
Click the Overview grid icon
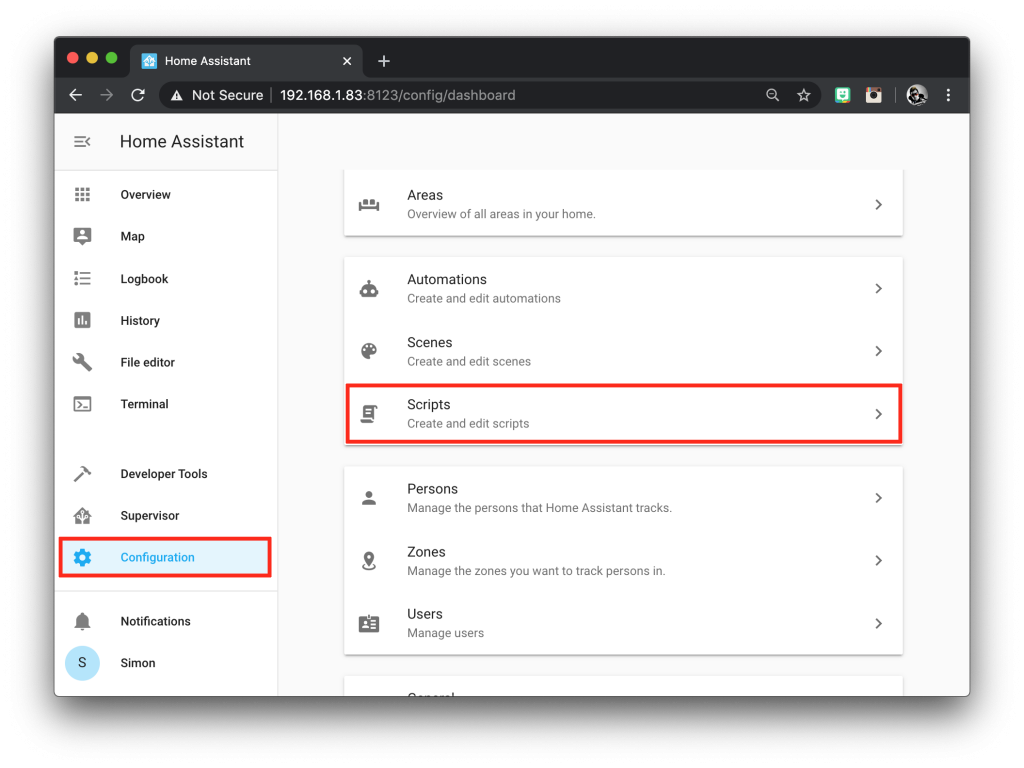82,195
